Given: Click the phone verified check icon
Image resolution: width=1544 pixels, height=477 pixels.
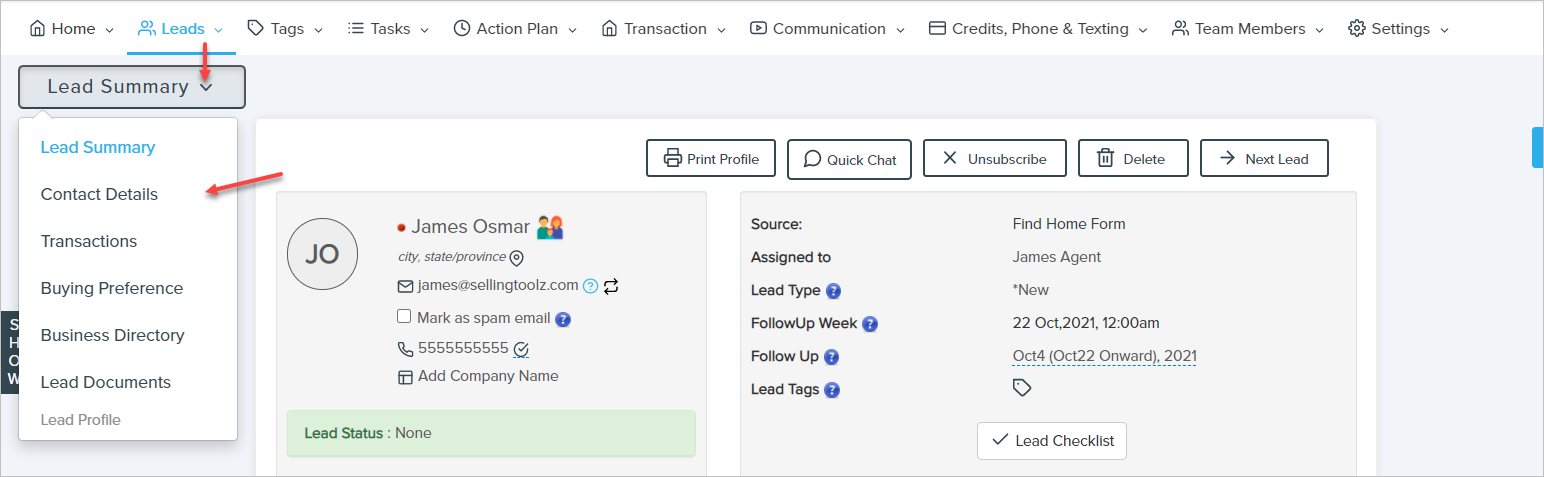Looking at the screenshot, I should pos(521,349).
